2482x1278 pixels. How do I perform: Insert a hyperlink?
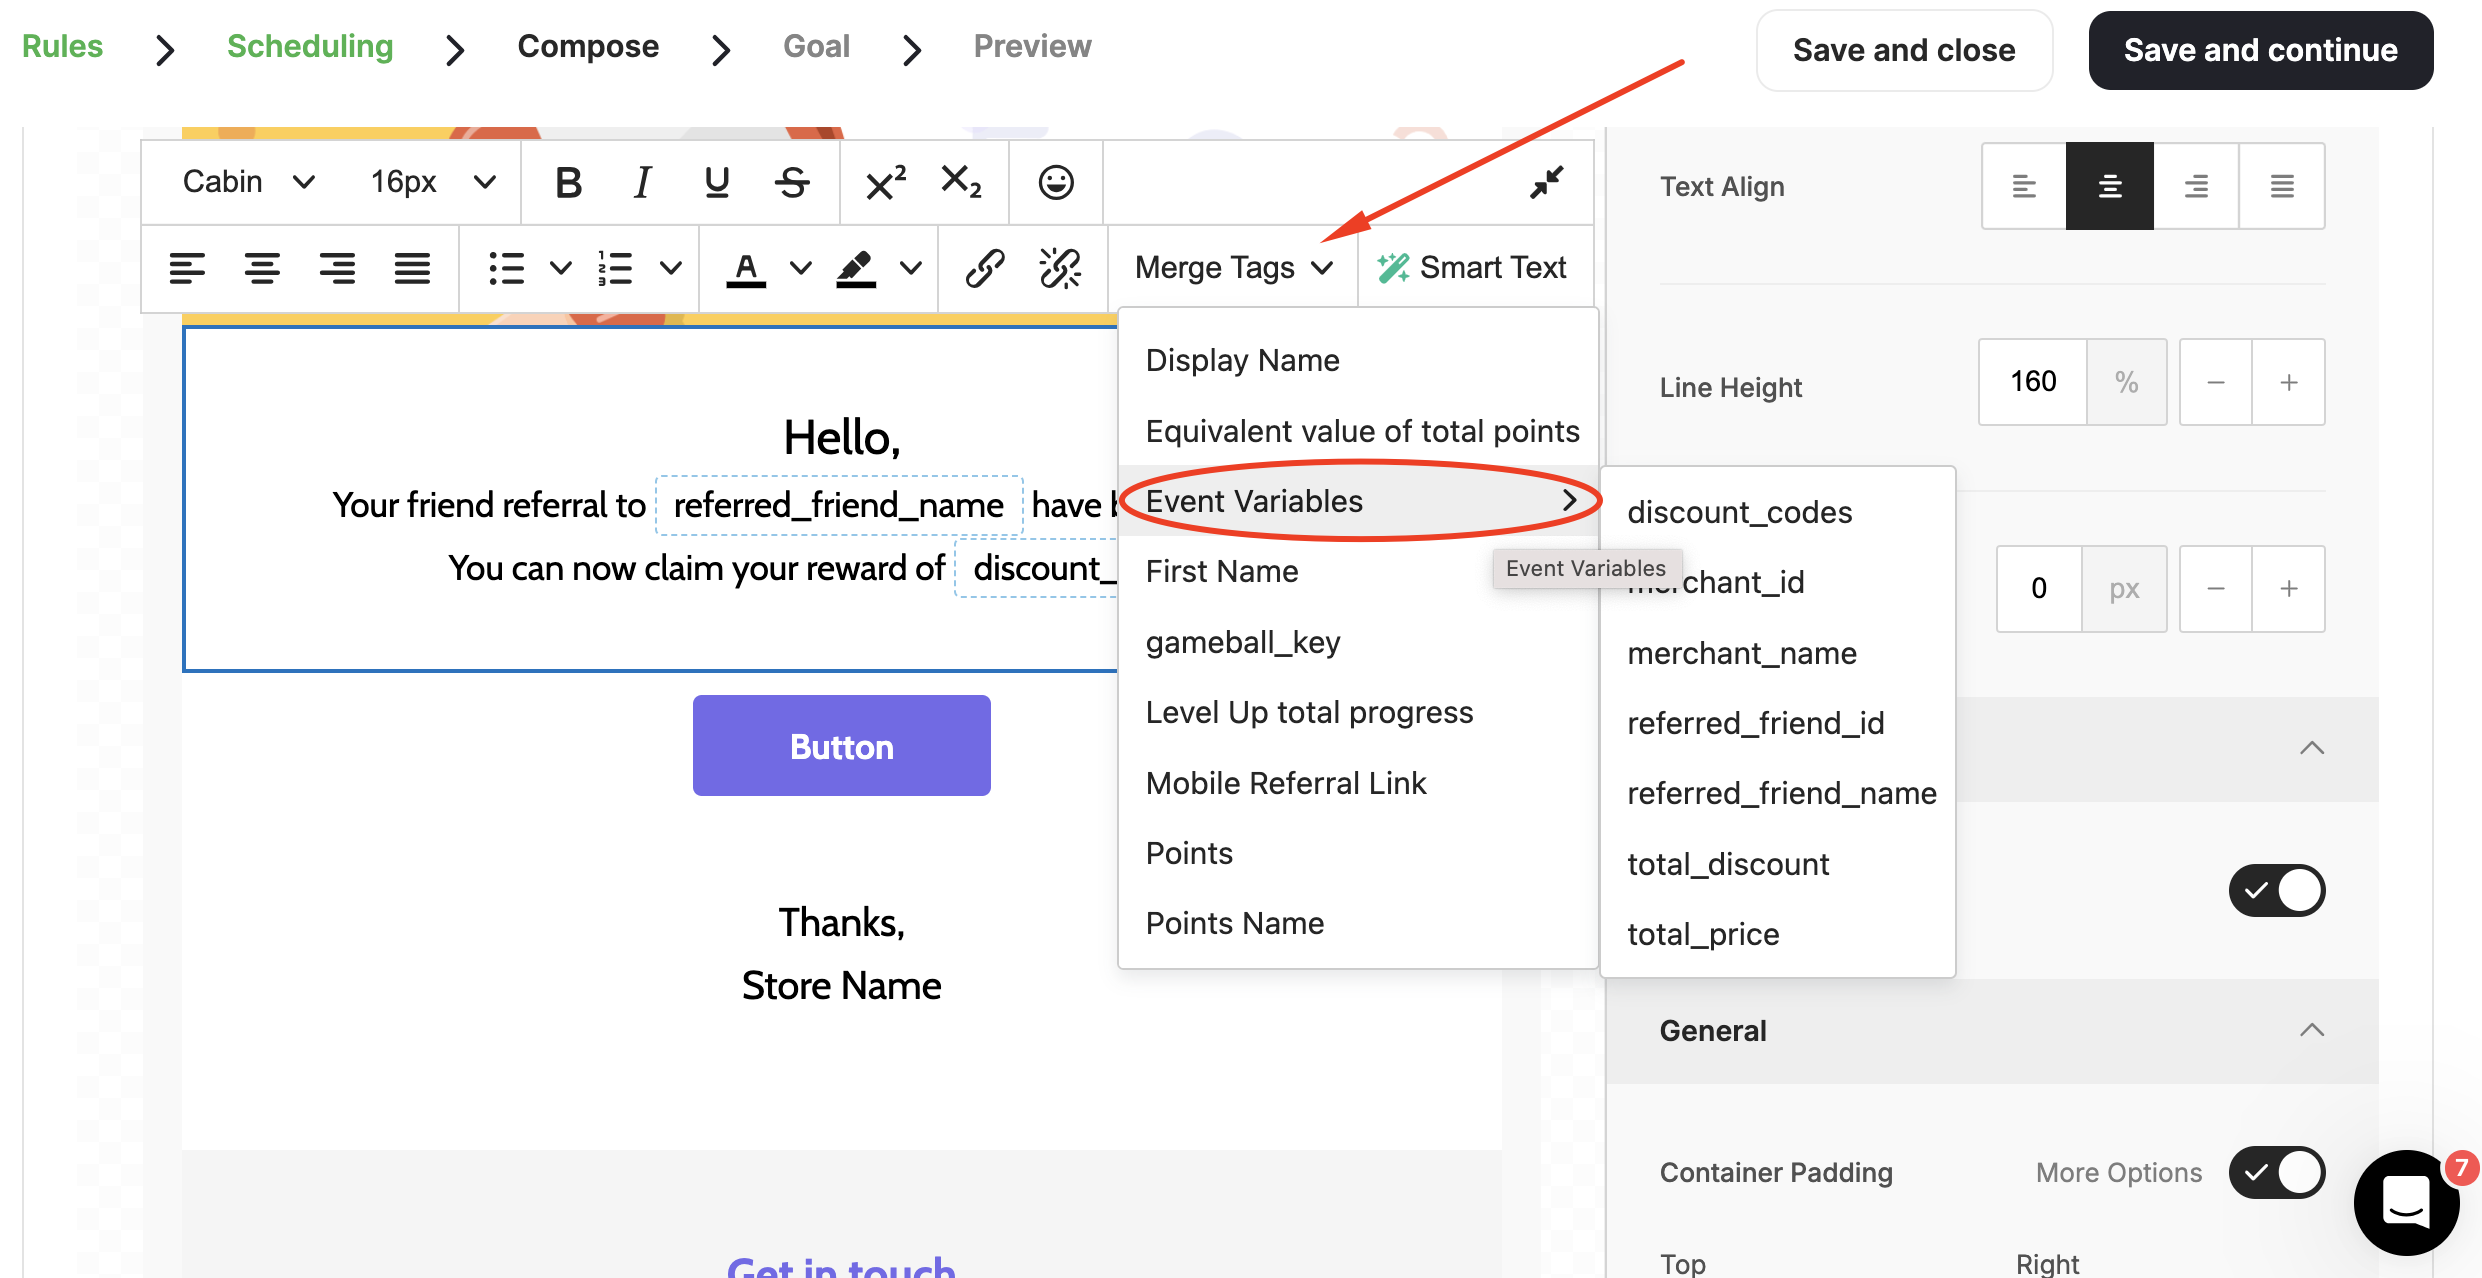pyautogui.click(x=985, y=268)
